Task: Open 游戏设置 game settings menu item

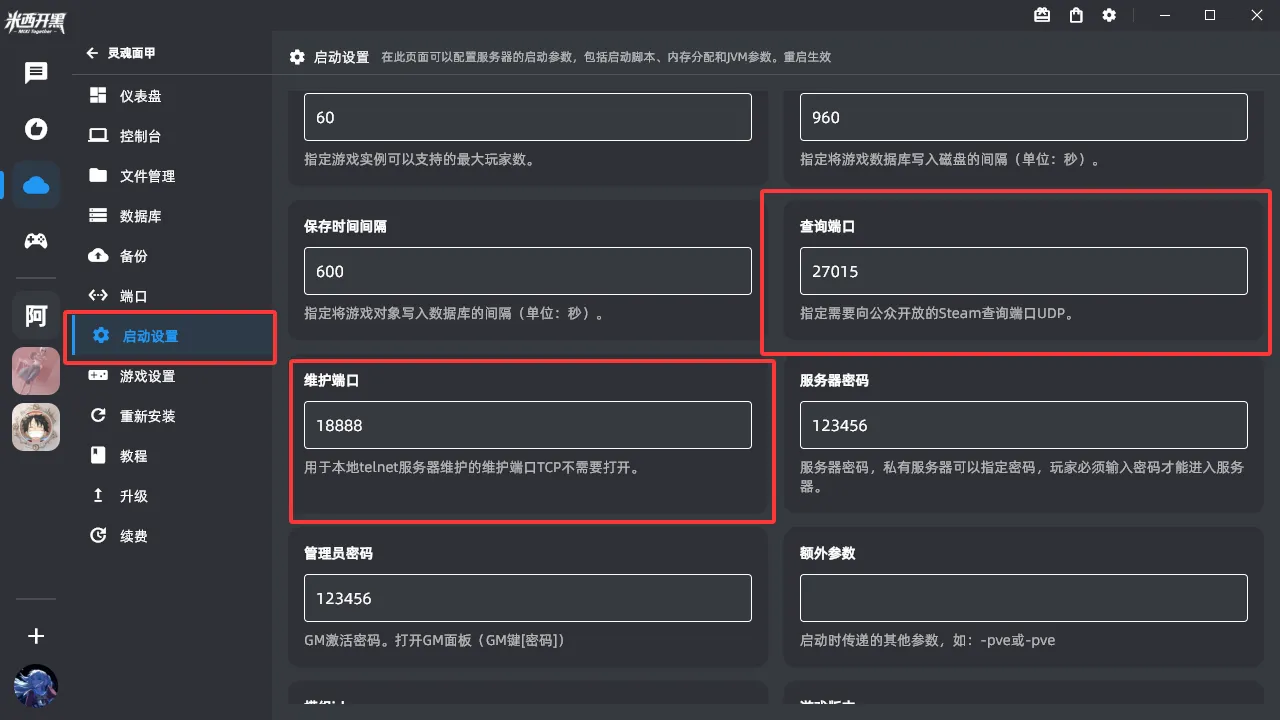Action: click(x=172, y=376)
